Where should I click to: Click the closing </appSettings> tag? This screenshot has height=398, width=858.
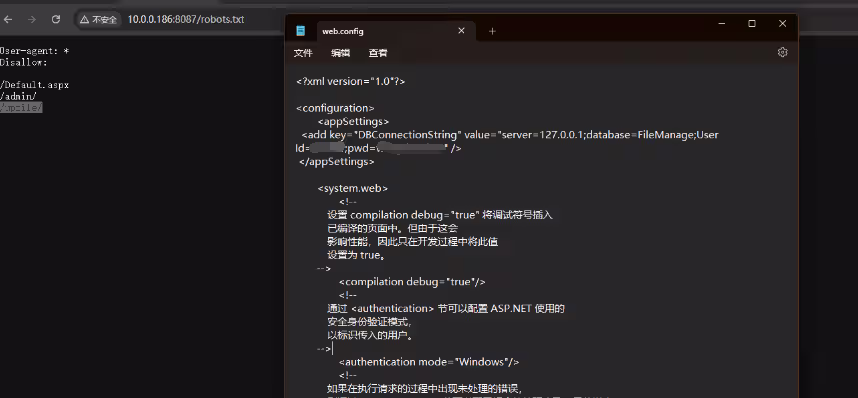click(x=337, y=161)
